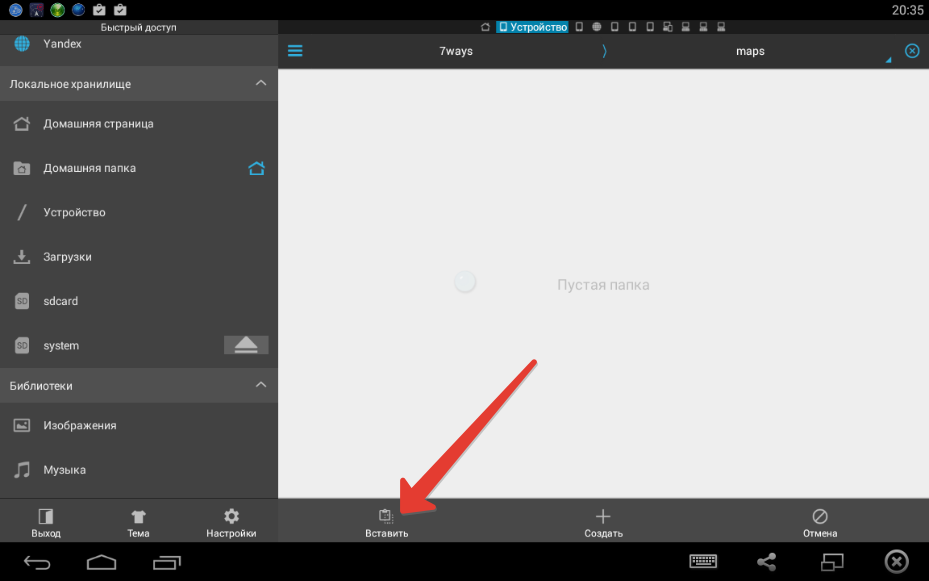Screen dimensions: 929x581
Task: Close the current window with the blue X
Action: 912,51
